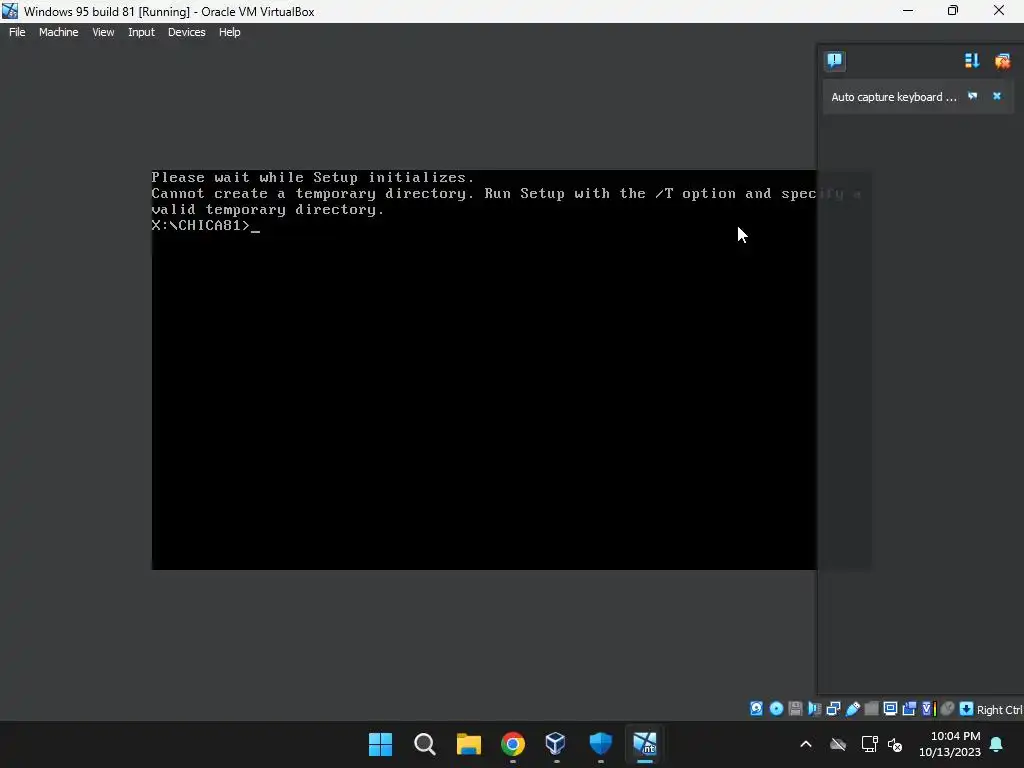Image resolution: width=1024 pixels, height=768 pixels.
Task: Click the notification sort order icon
Action: tap(972, 61)
